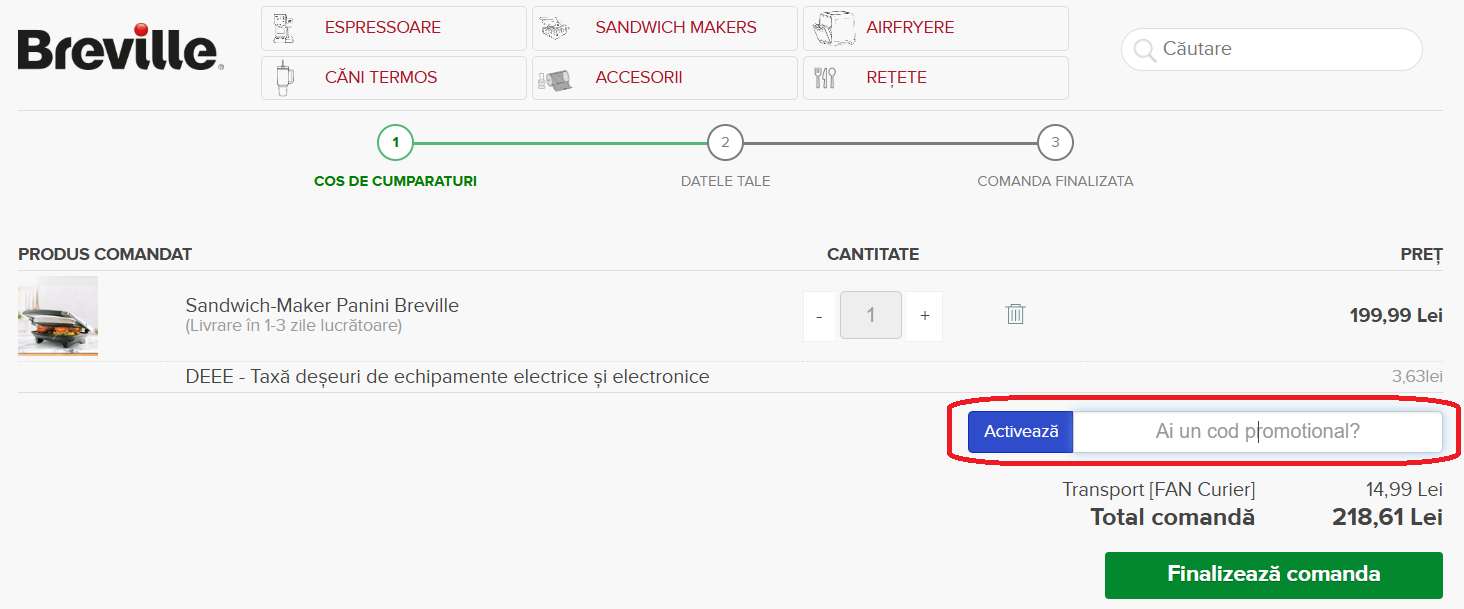Click the Finalizează comanda button
This screenshot has width=1464, height=609.
[x=1272, y=574]
